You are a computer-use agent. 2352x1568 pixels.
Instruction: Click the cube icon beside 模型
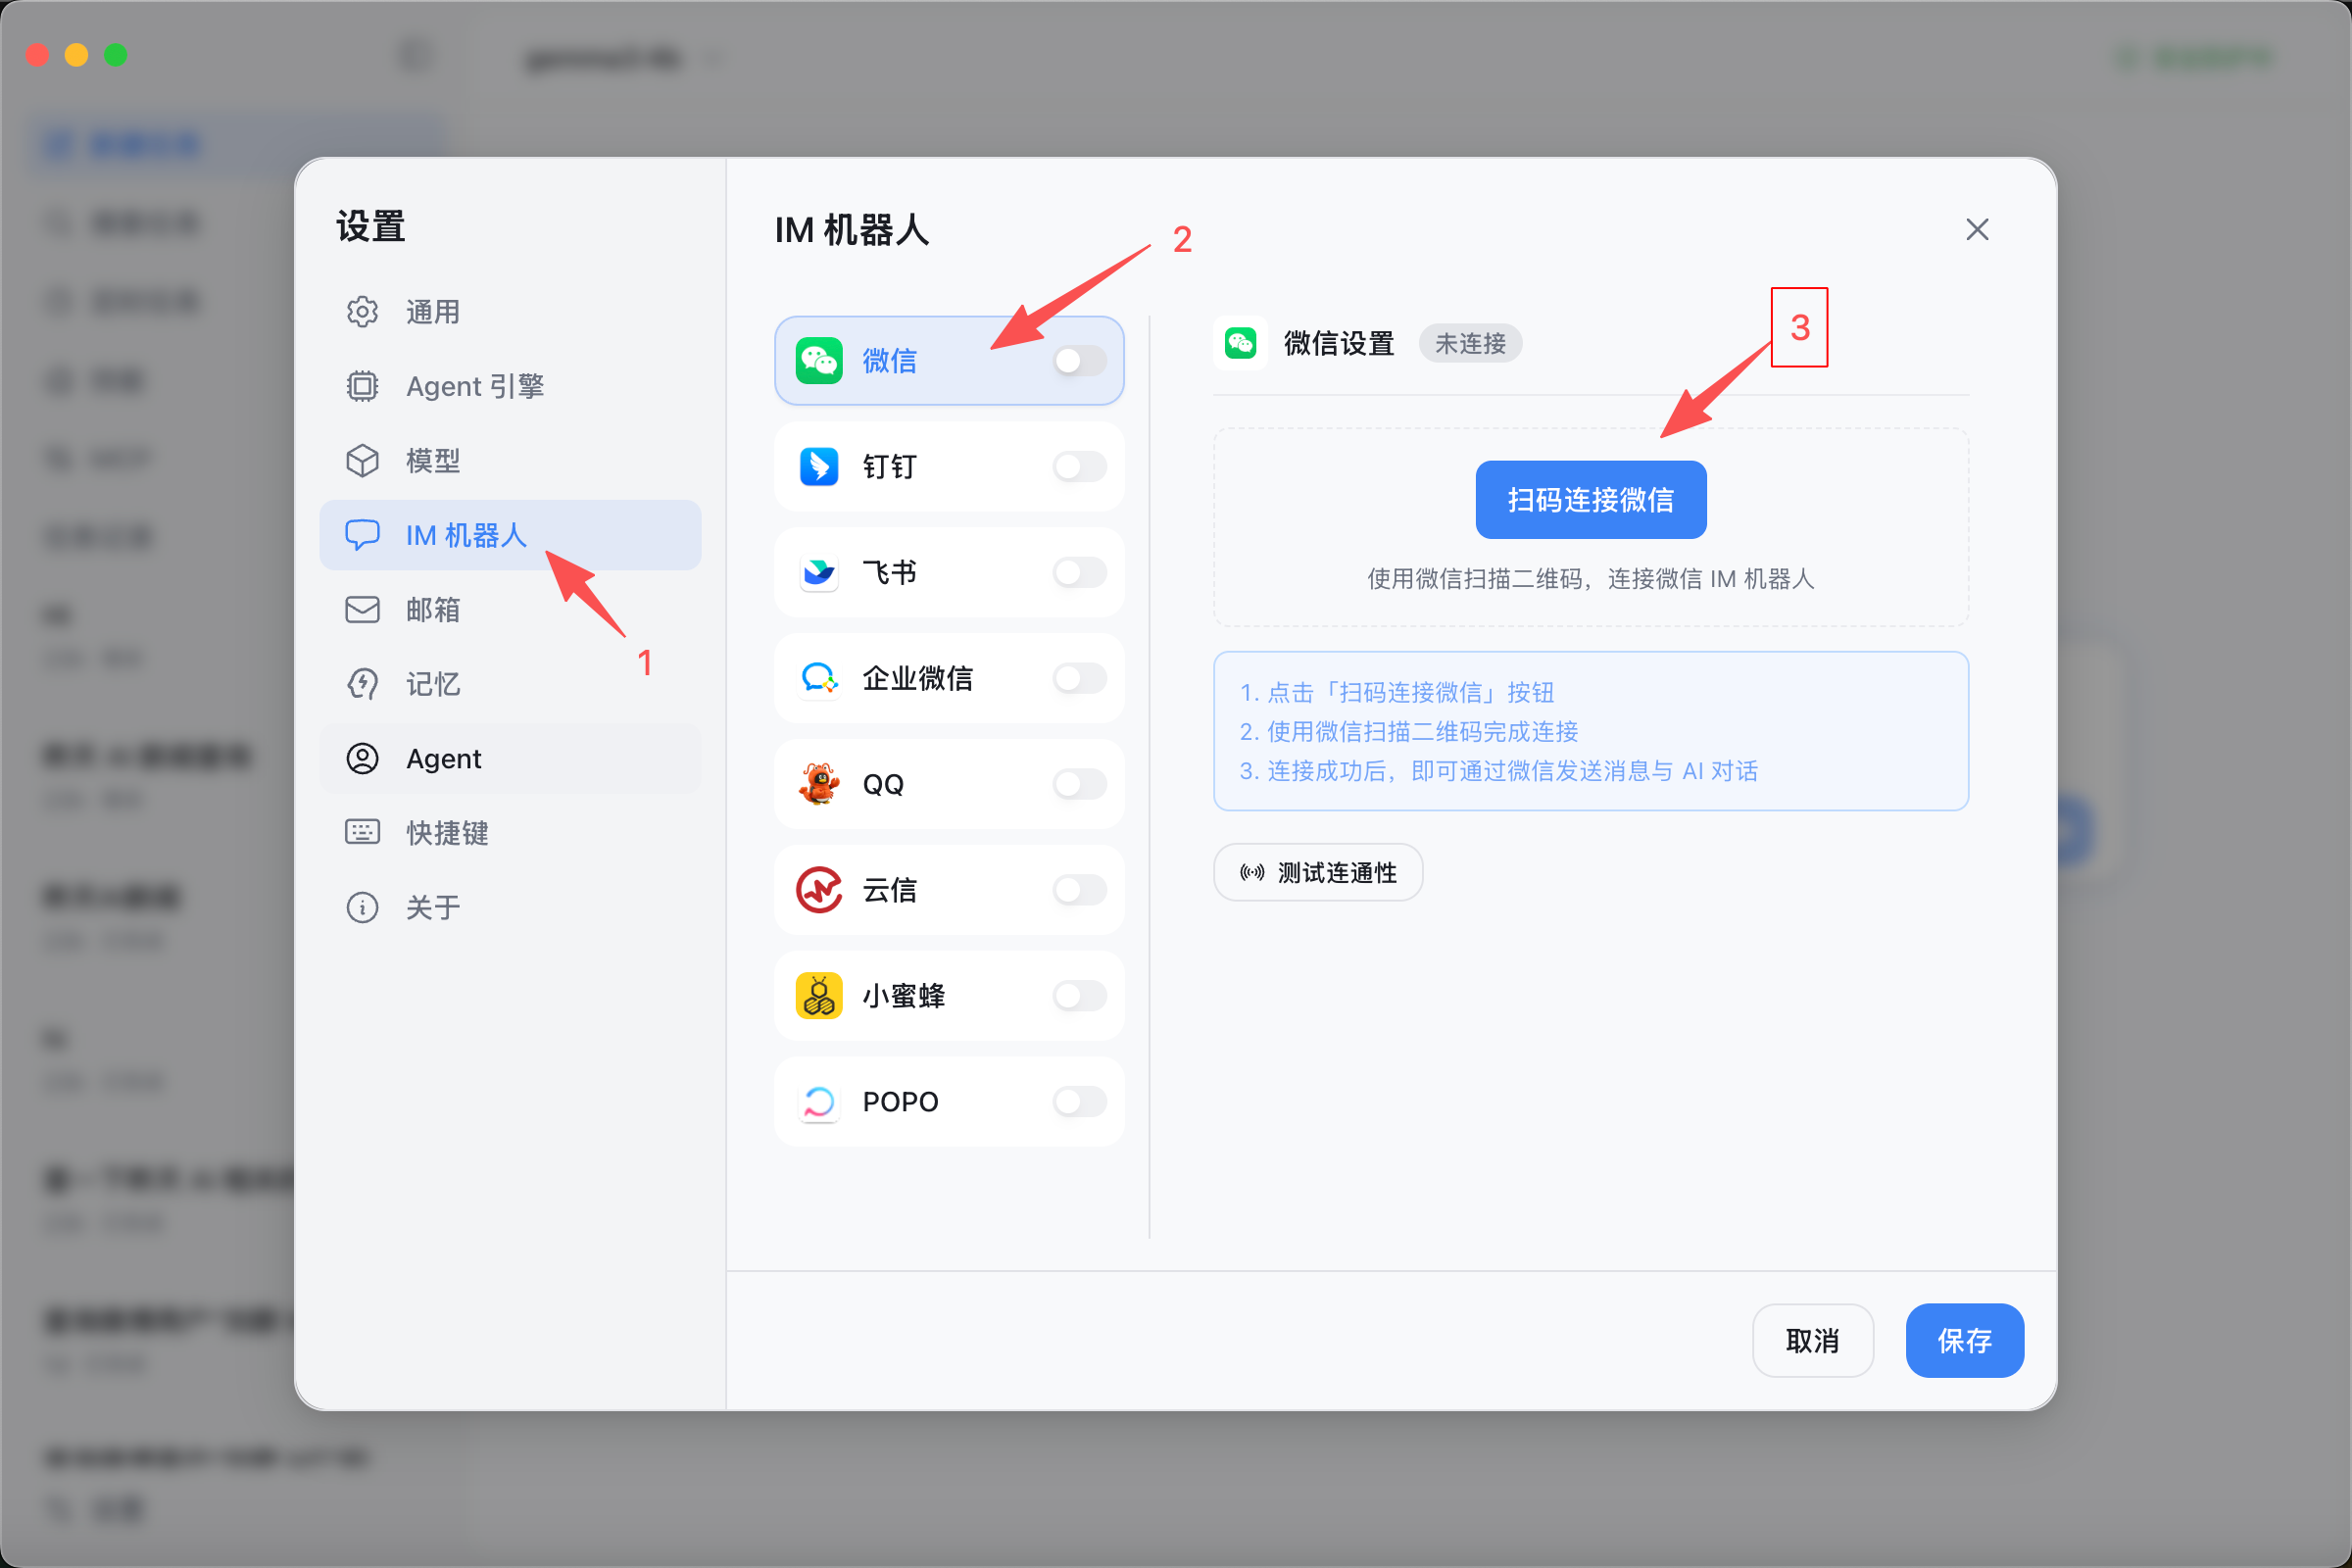point(362,461)
